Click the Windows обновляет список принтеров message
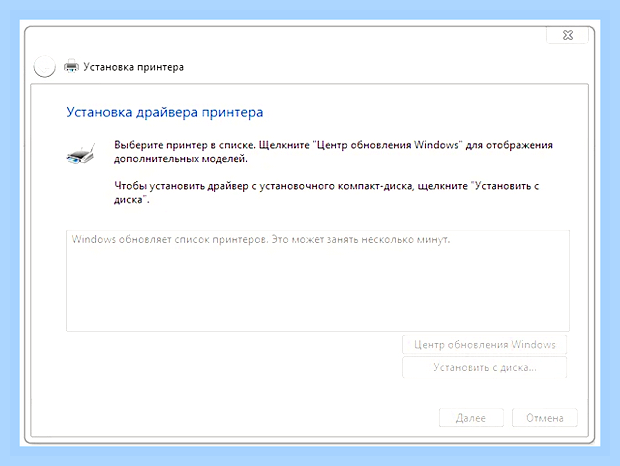This screenshot has height=466, width=620. point(261,240)
